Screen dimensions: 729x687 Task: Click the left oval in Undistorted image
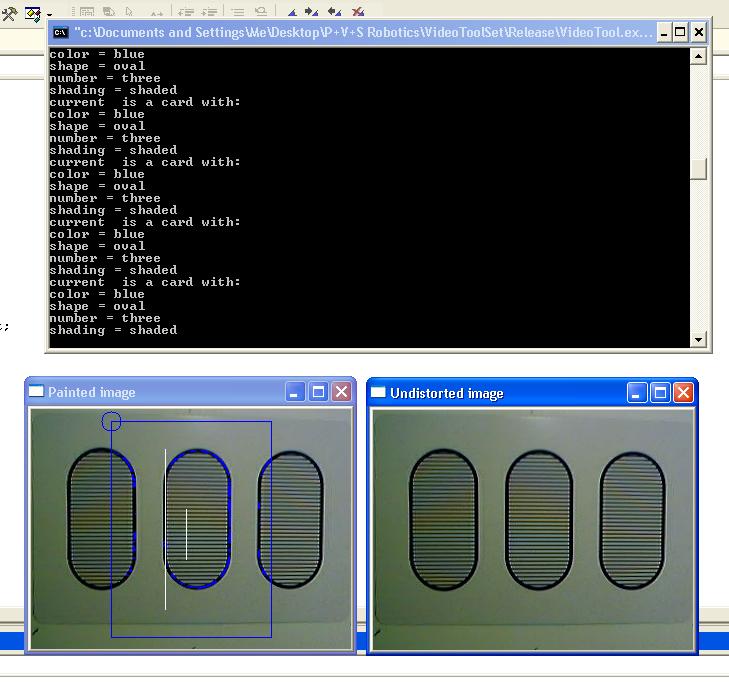pos(444,520)
